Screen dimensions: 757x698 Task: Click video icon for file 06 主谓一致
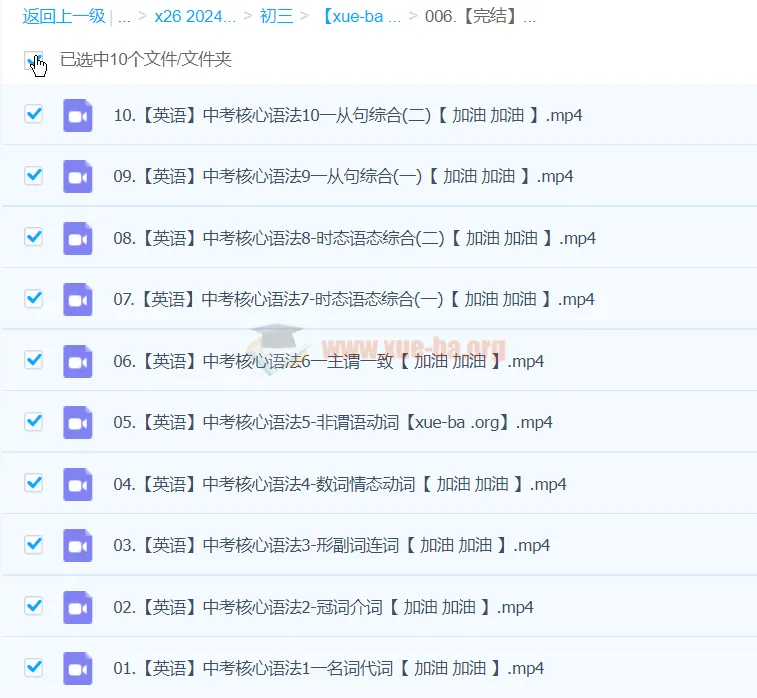pos(78,361)
